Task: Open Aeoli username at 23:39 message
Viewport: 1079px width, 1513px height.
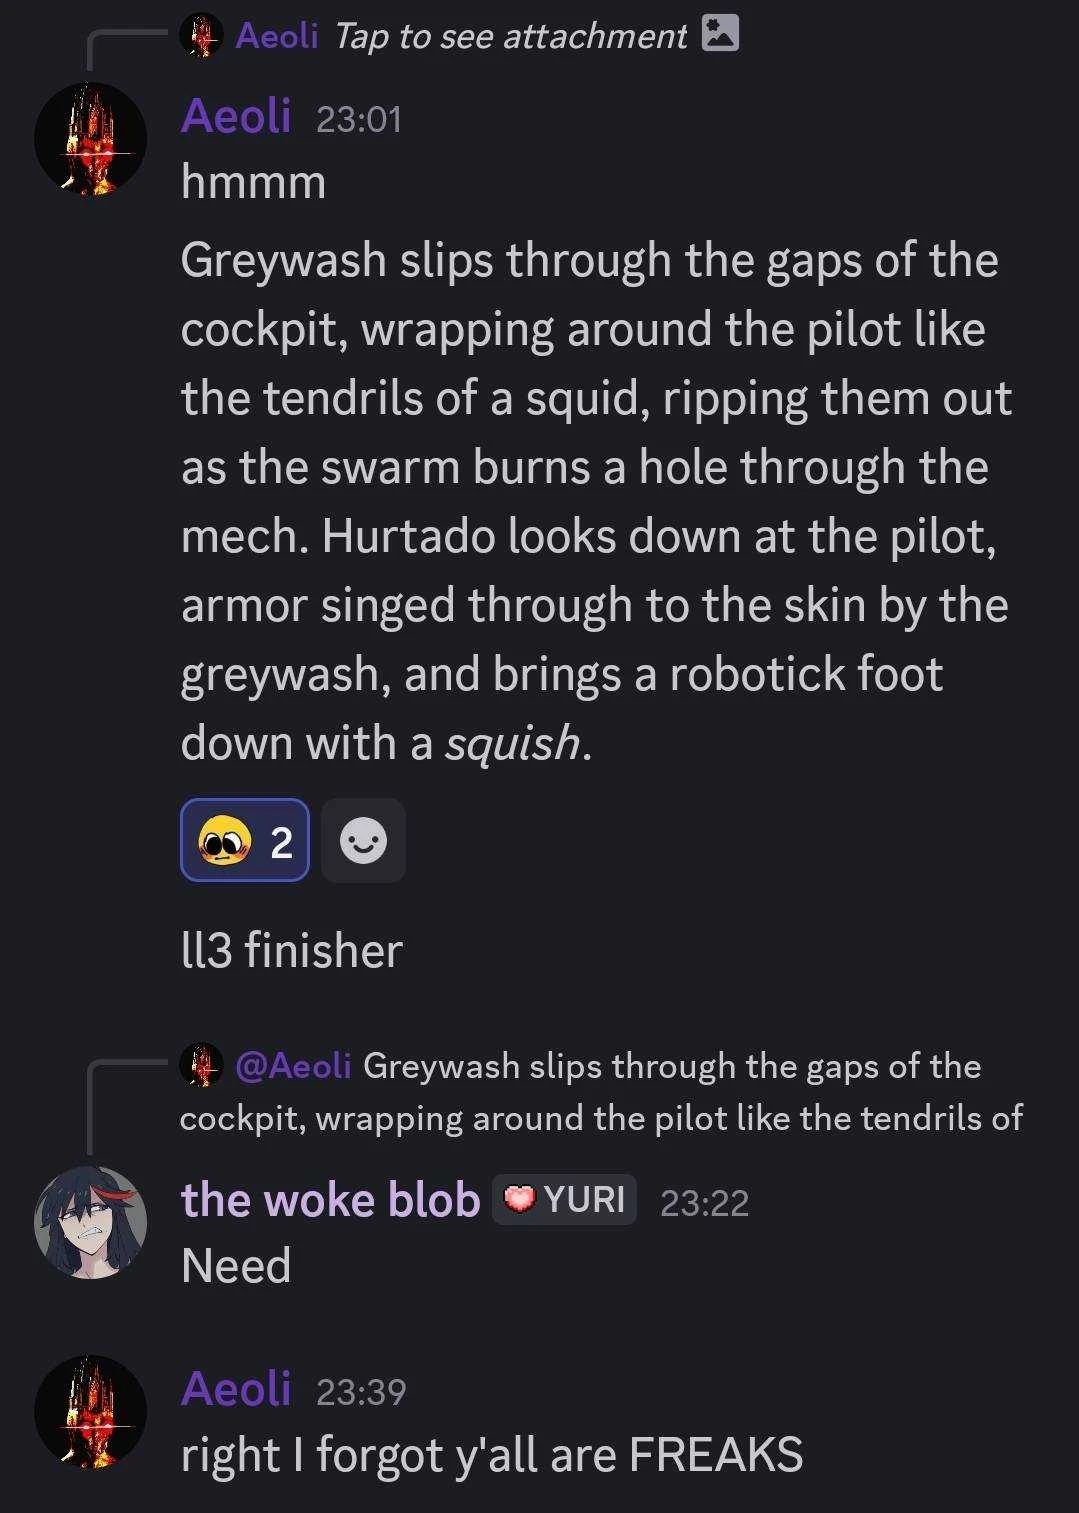Action: [236, 1389]
